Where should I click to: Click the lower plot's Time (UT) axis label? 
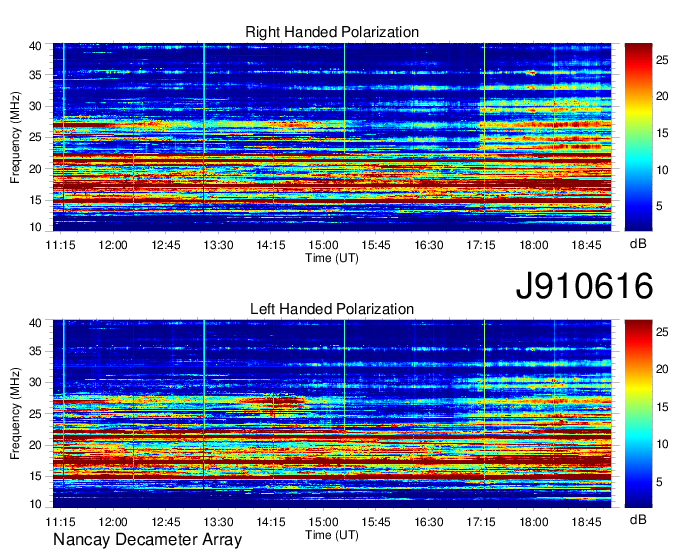point(332,535)
